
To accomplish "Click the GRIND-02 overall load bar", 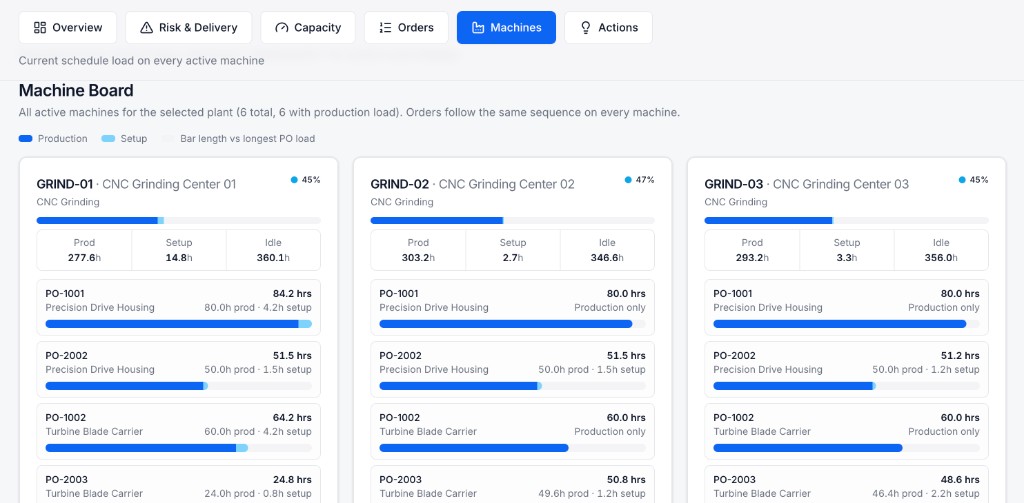I will pyautogui.click(x=512, y=221).
